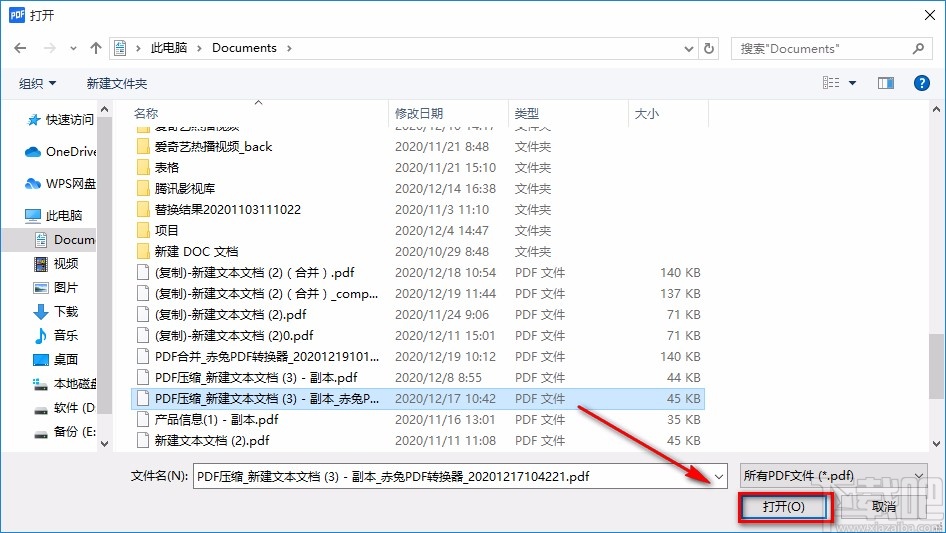
Task: Select file 产品信息(1) - 副本.pdf
Action: click(217, 420)
